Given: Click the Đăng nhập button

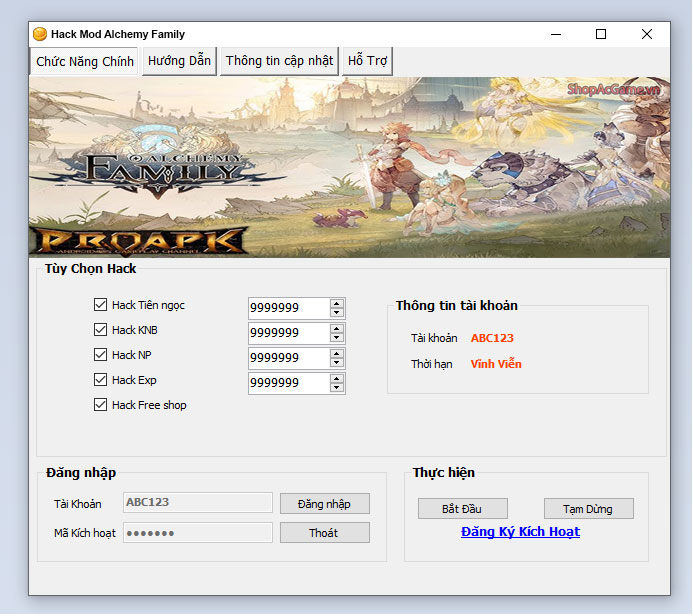Looking at the screenshot, I should click(x=324, y=504).
